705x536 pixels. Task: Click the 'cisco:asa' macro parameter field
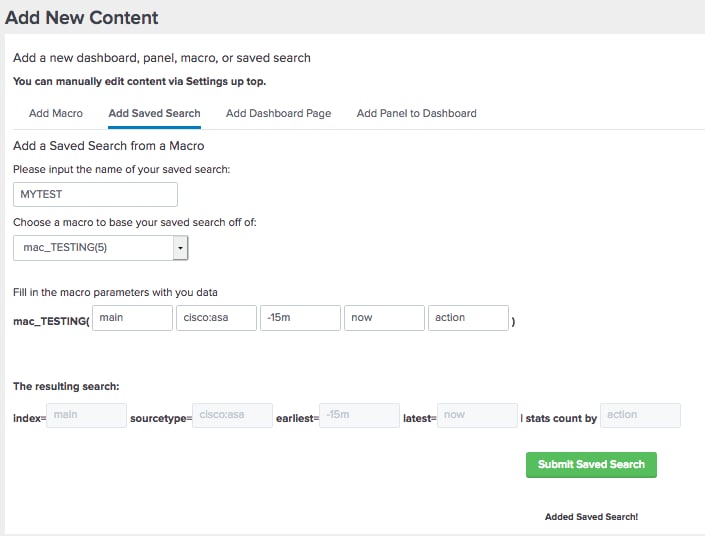(x=216, y=318)
